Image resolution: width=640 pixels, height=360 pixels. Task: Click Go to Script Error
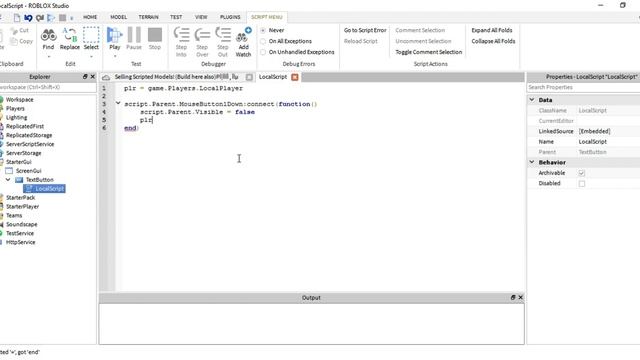(x=365, y=30)
